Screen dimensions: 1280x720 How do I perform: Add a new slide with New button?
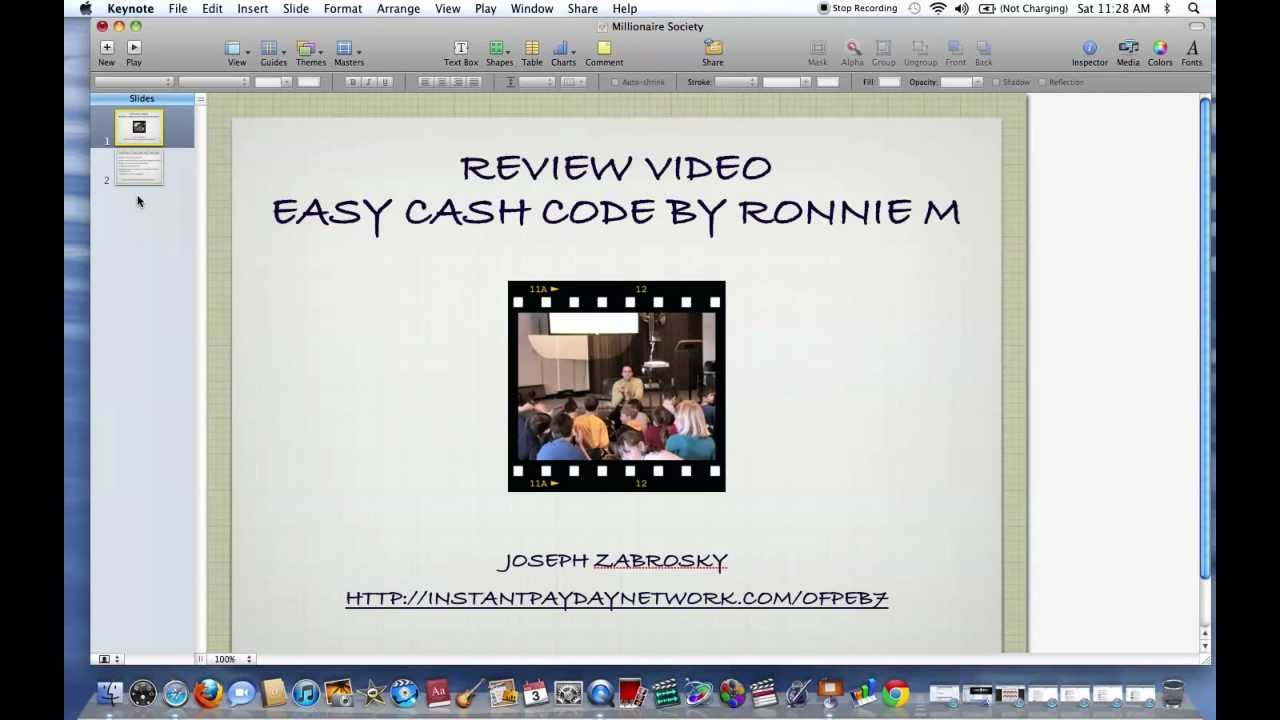[106, 53]
